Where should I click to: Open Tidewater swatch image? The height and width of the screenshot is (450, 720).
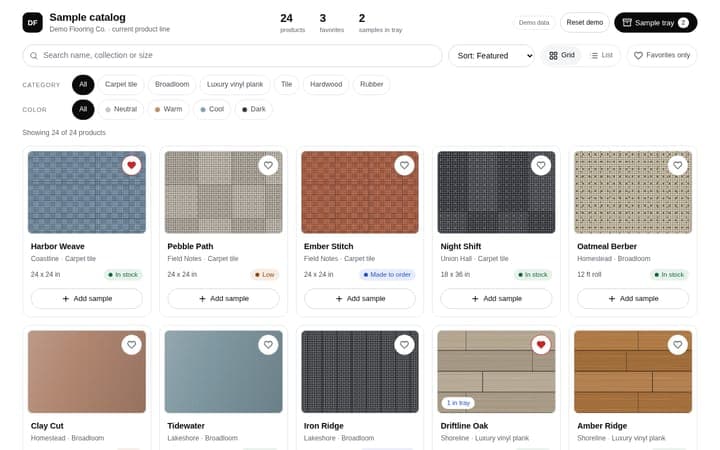(x=223, y=371)
